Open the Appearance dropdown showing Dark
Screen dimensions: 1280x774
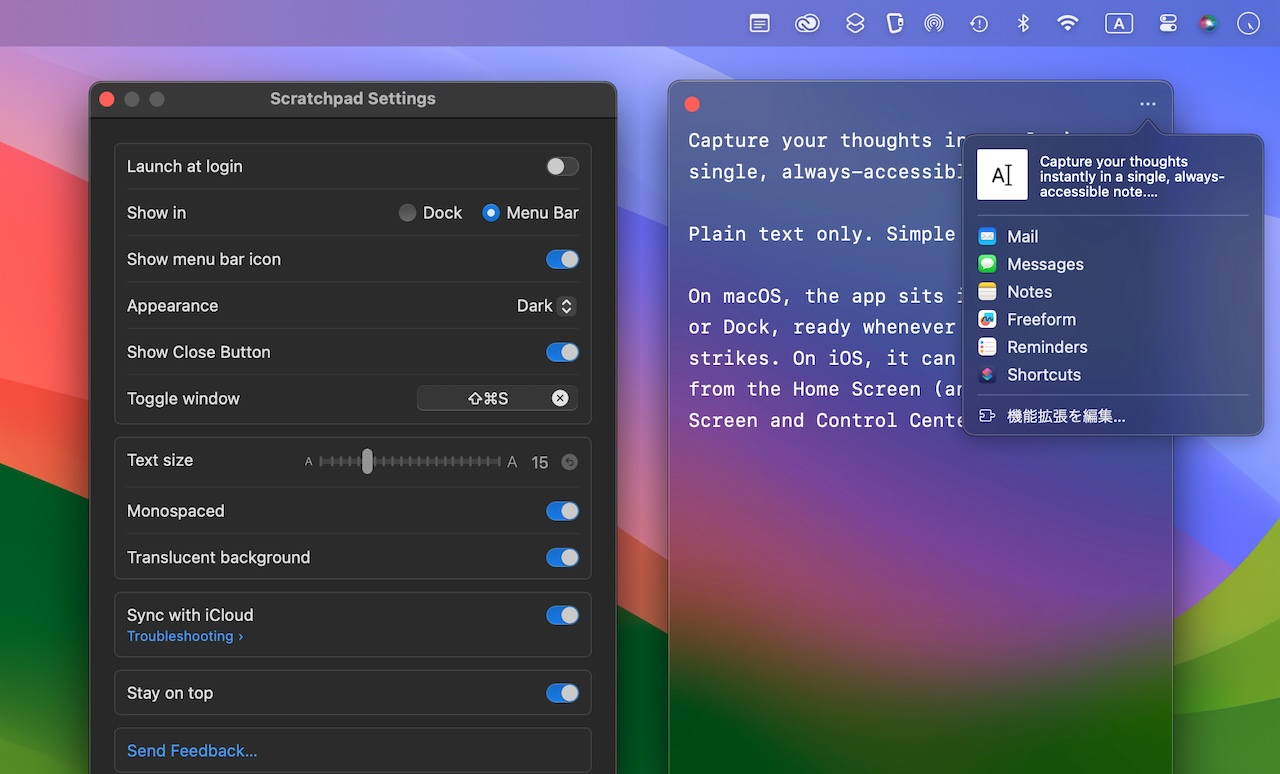click(546, 306)
